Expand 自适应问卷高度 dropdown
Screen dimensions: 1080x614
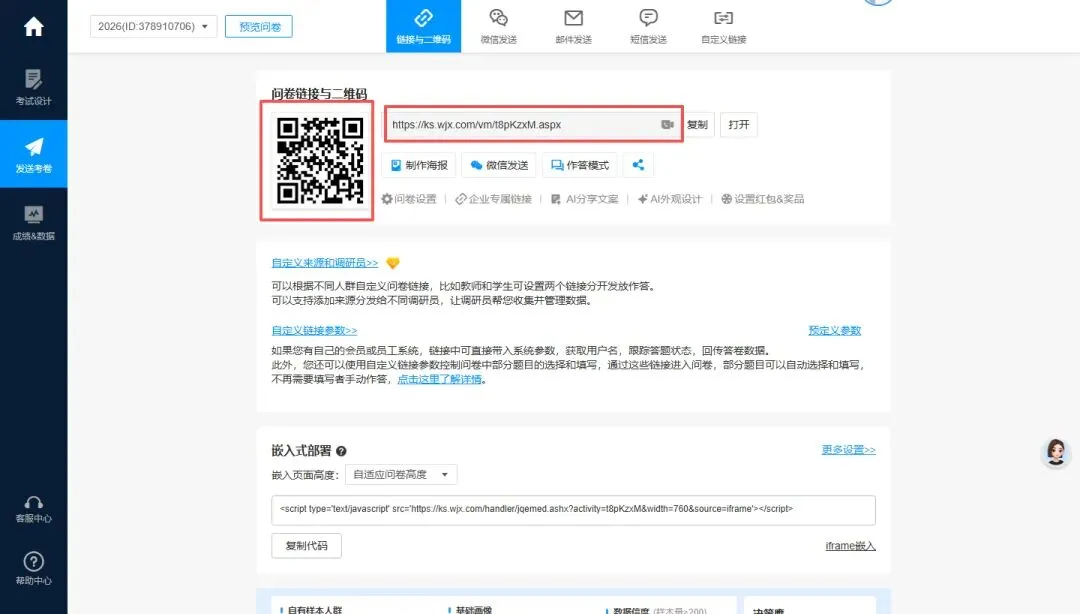coord(402,474)
